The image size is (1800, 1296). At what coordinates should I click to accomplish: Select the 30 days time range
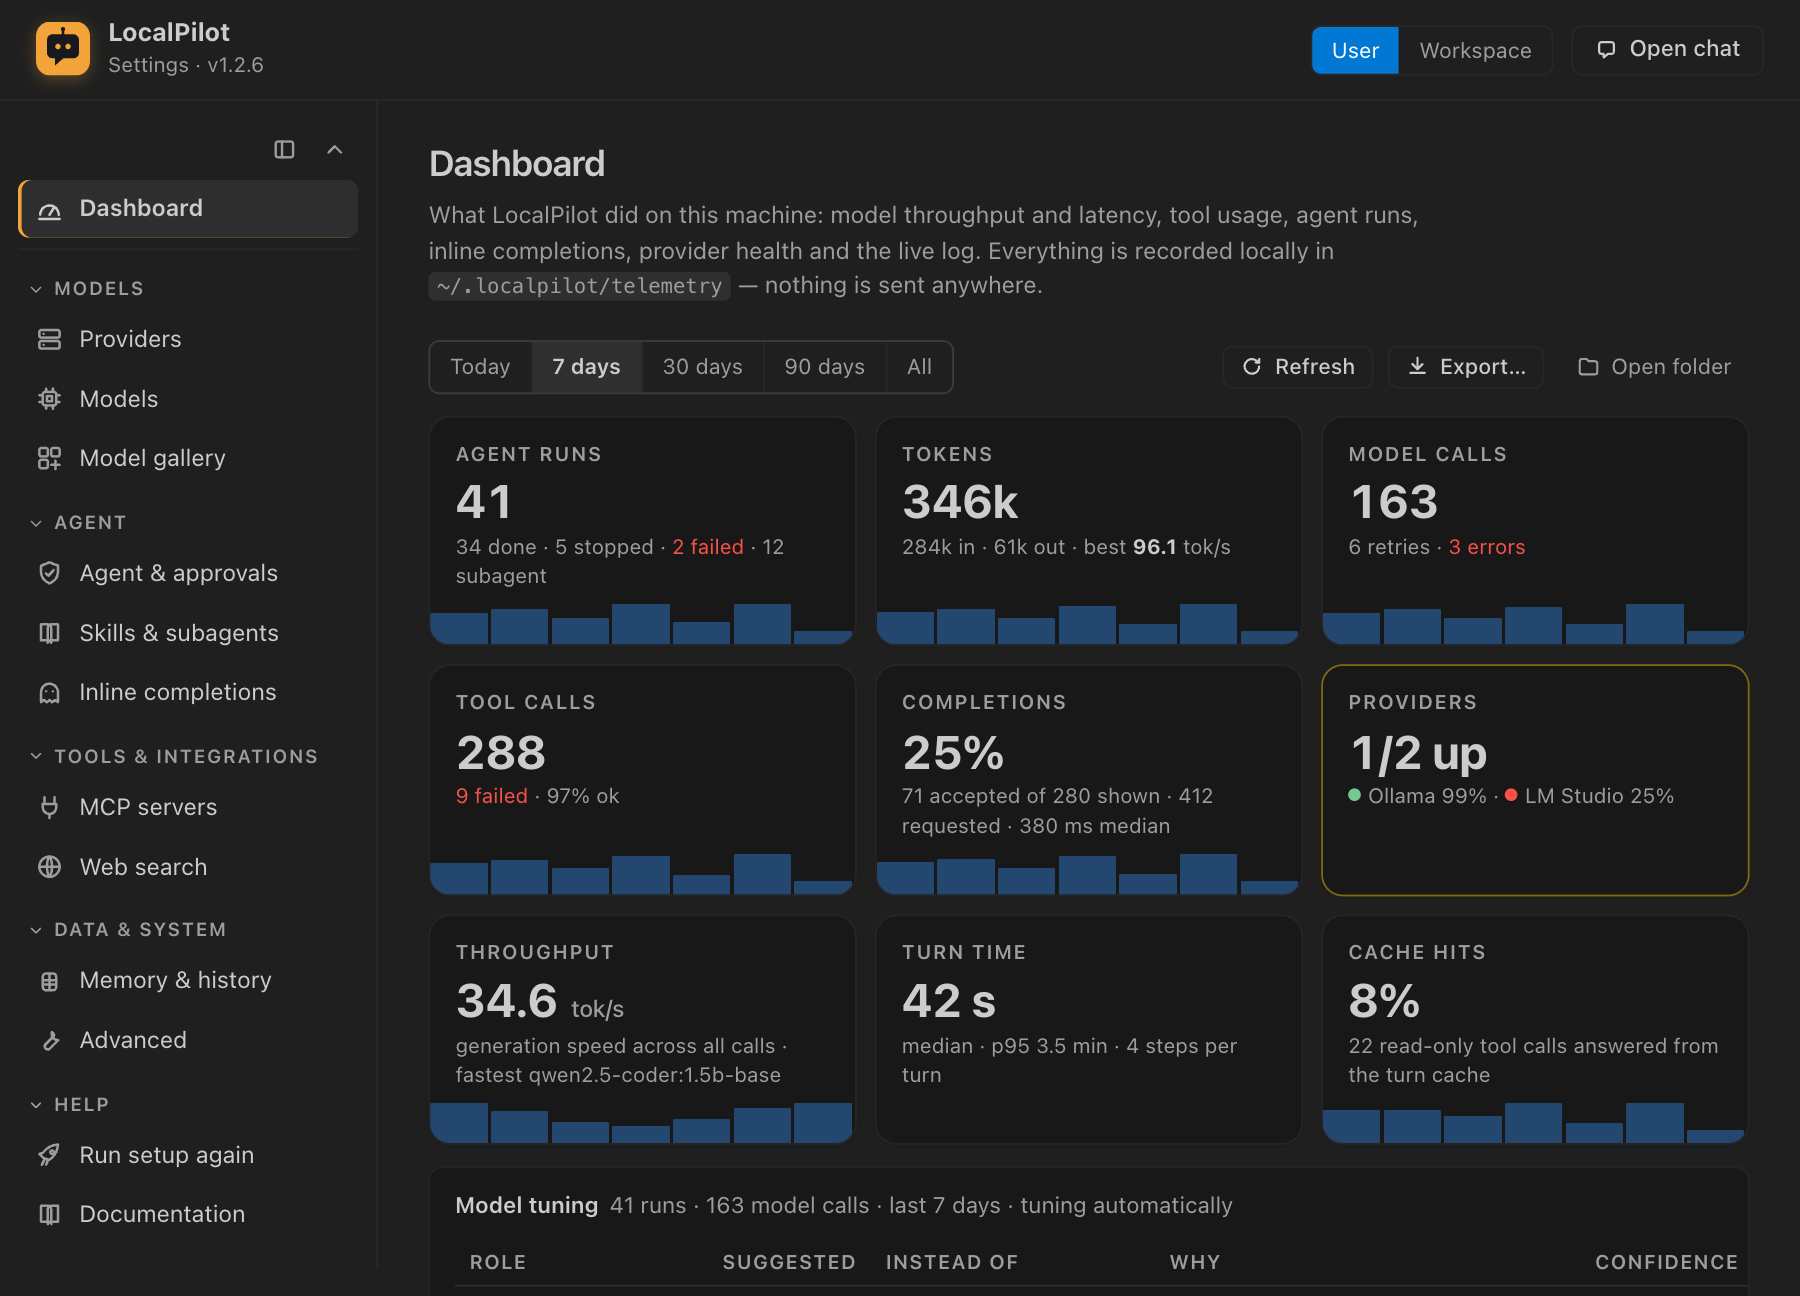tap(702, 367)
